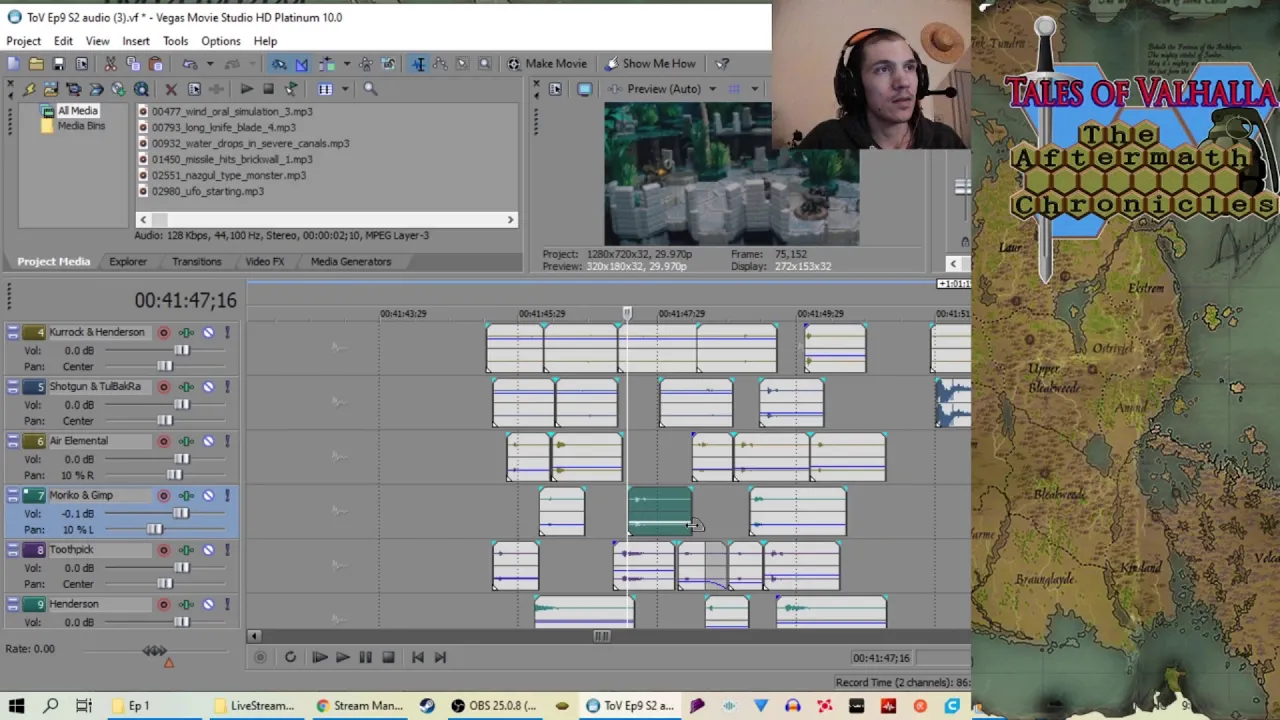Click the Show Me How button
The width and height of the screenshot is (1280, 720).
[650, 63]
